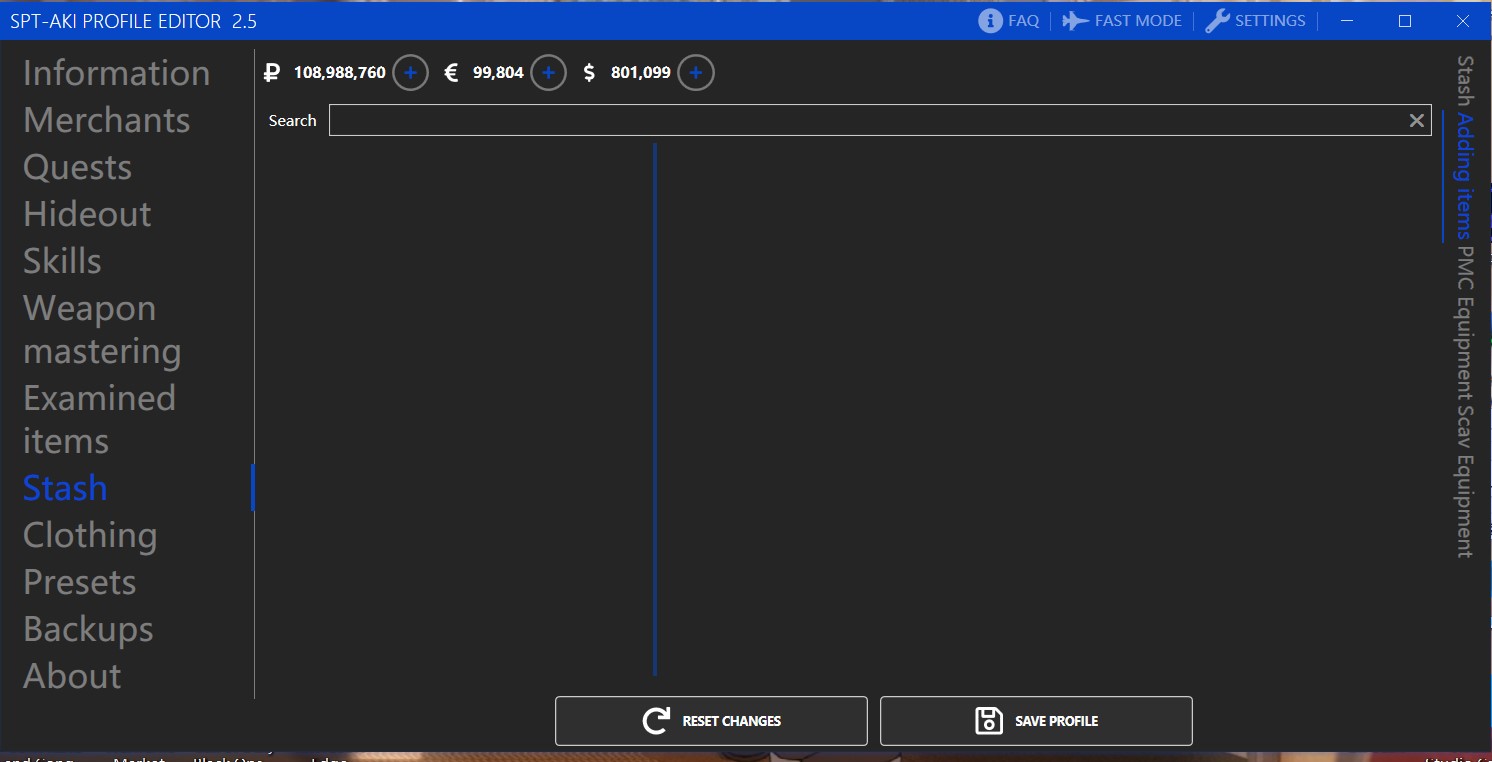Open the Hideout section

(87, 214)
